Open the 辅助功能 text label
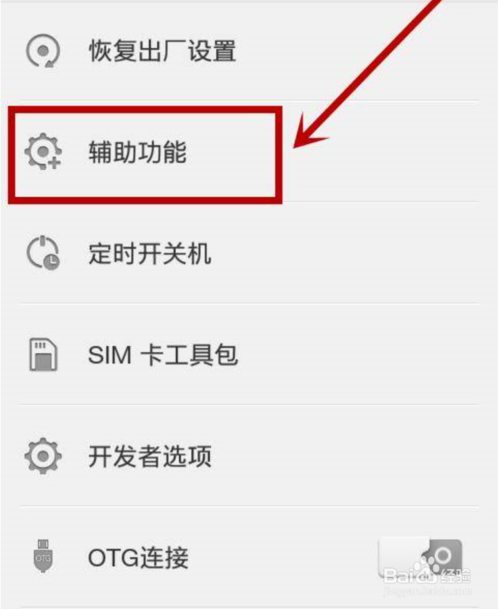The width and height of the screenshot is (500, 609). (x=138, y=152)
